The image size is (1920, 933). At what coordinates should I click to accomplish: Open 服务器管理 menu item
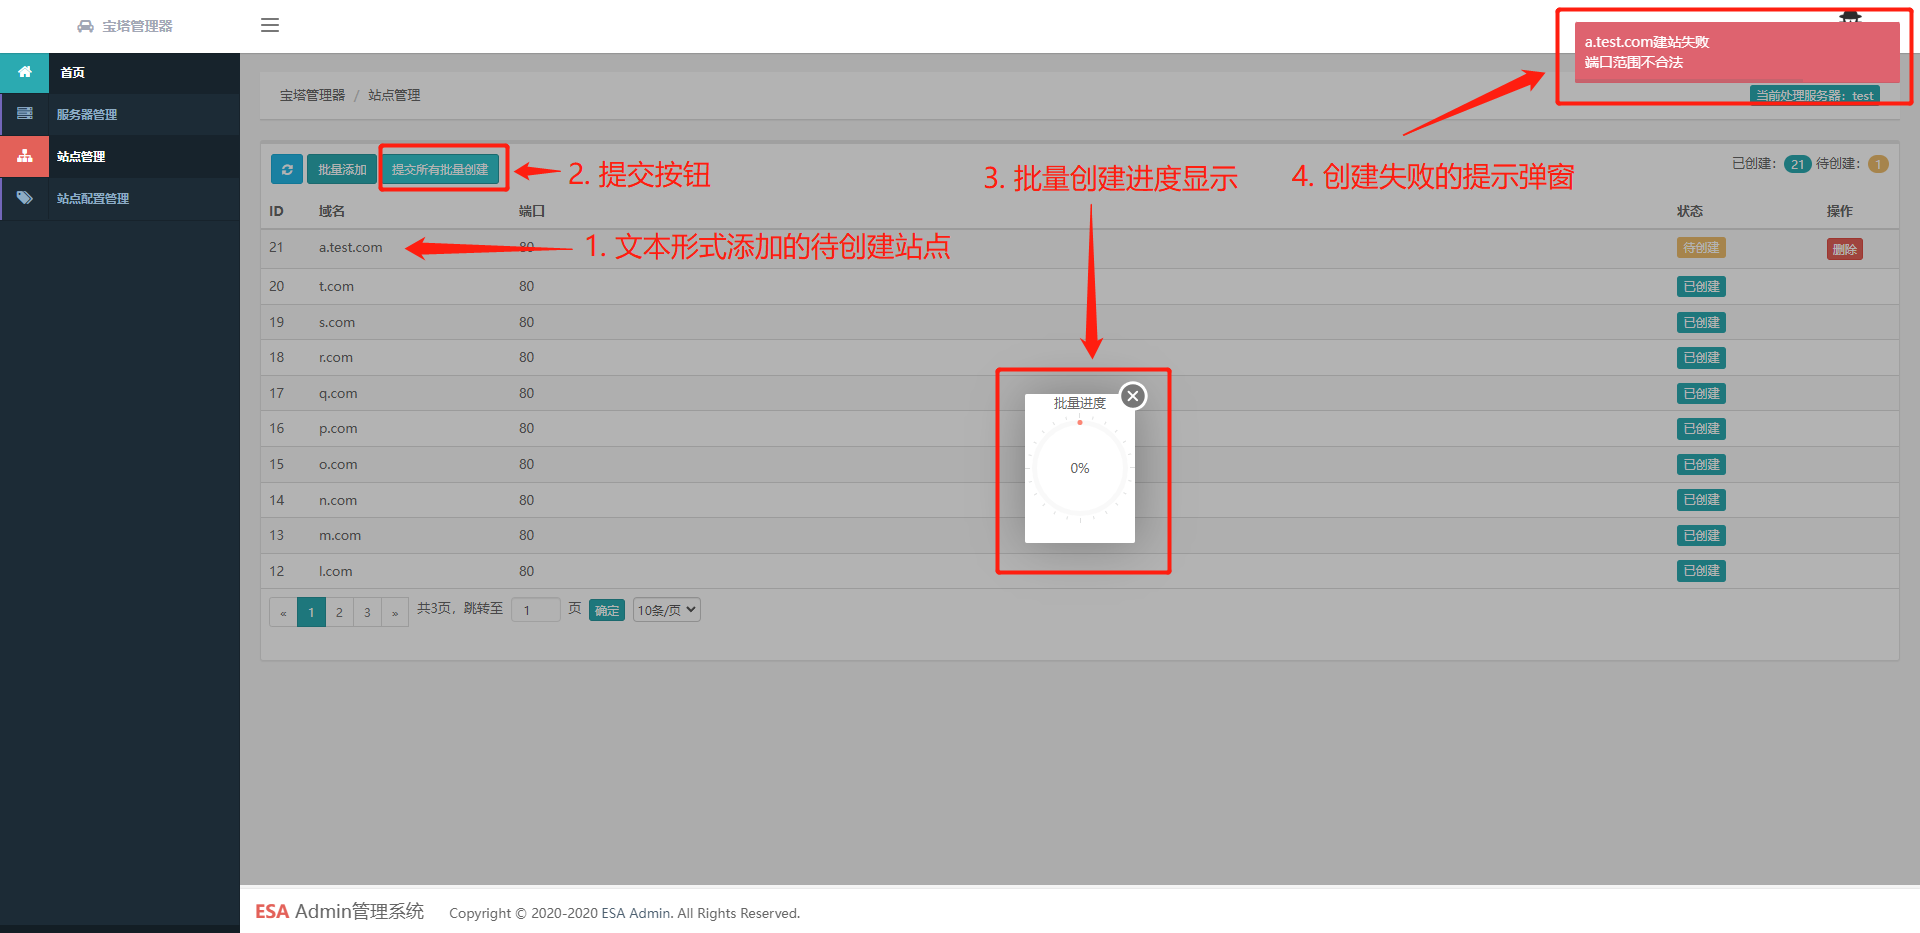tap(87, 114)
